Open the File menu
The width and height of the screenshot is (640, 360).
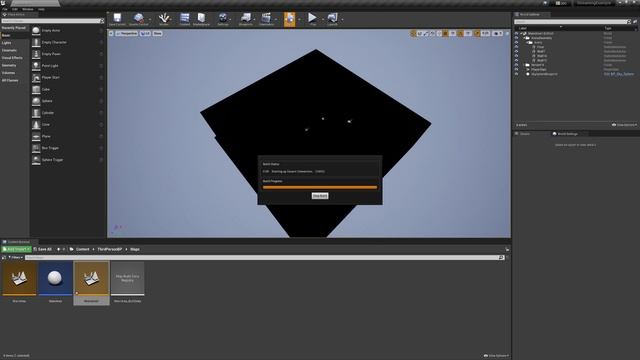(5, 9)
